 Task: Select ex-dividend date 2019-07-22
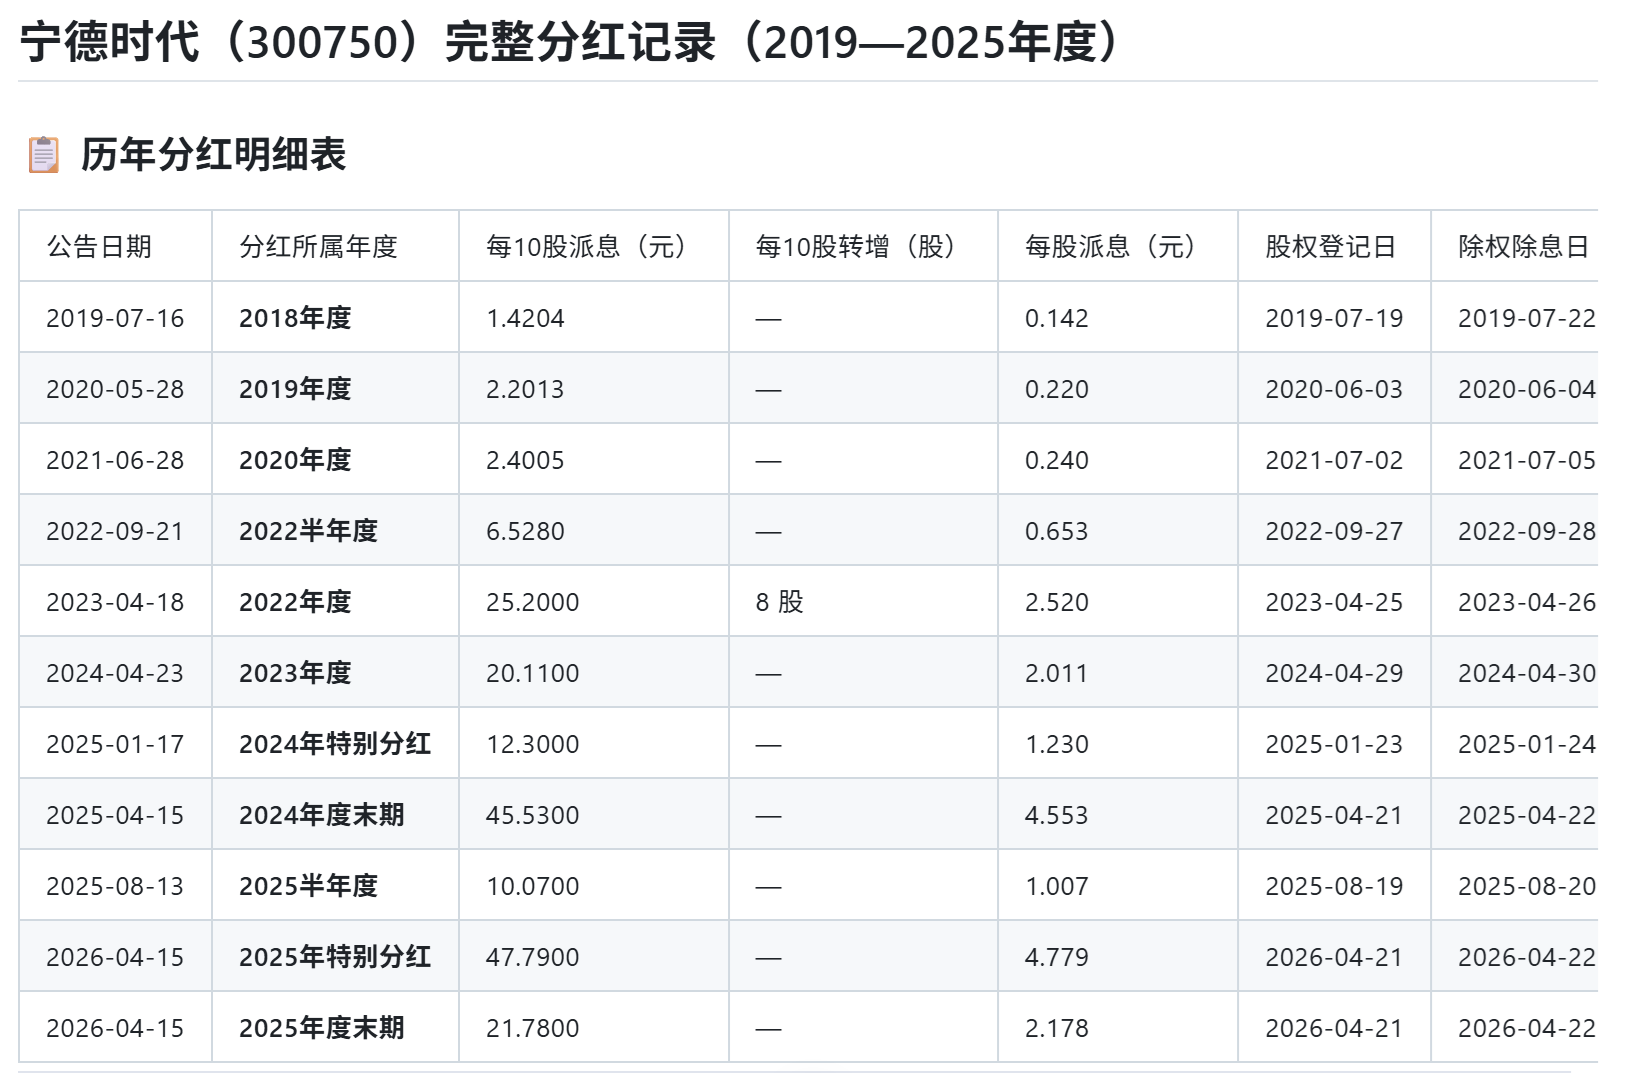coord(1527,318)
